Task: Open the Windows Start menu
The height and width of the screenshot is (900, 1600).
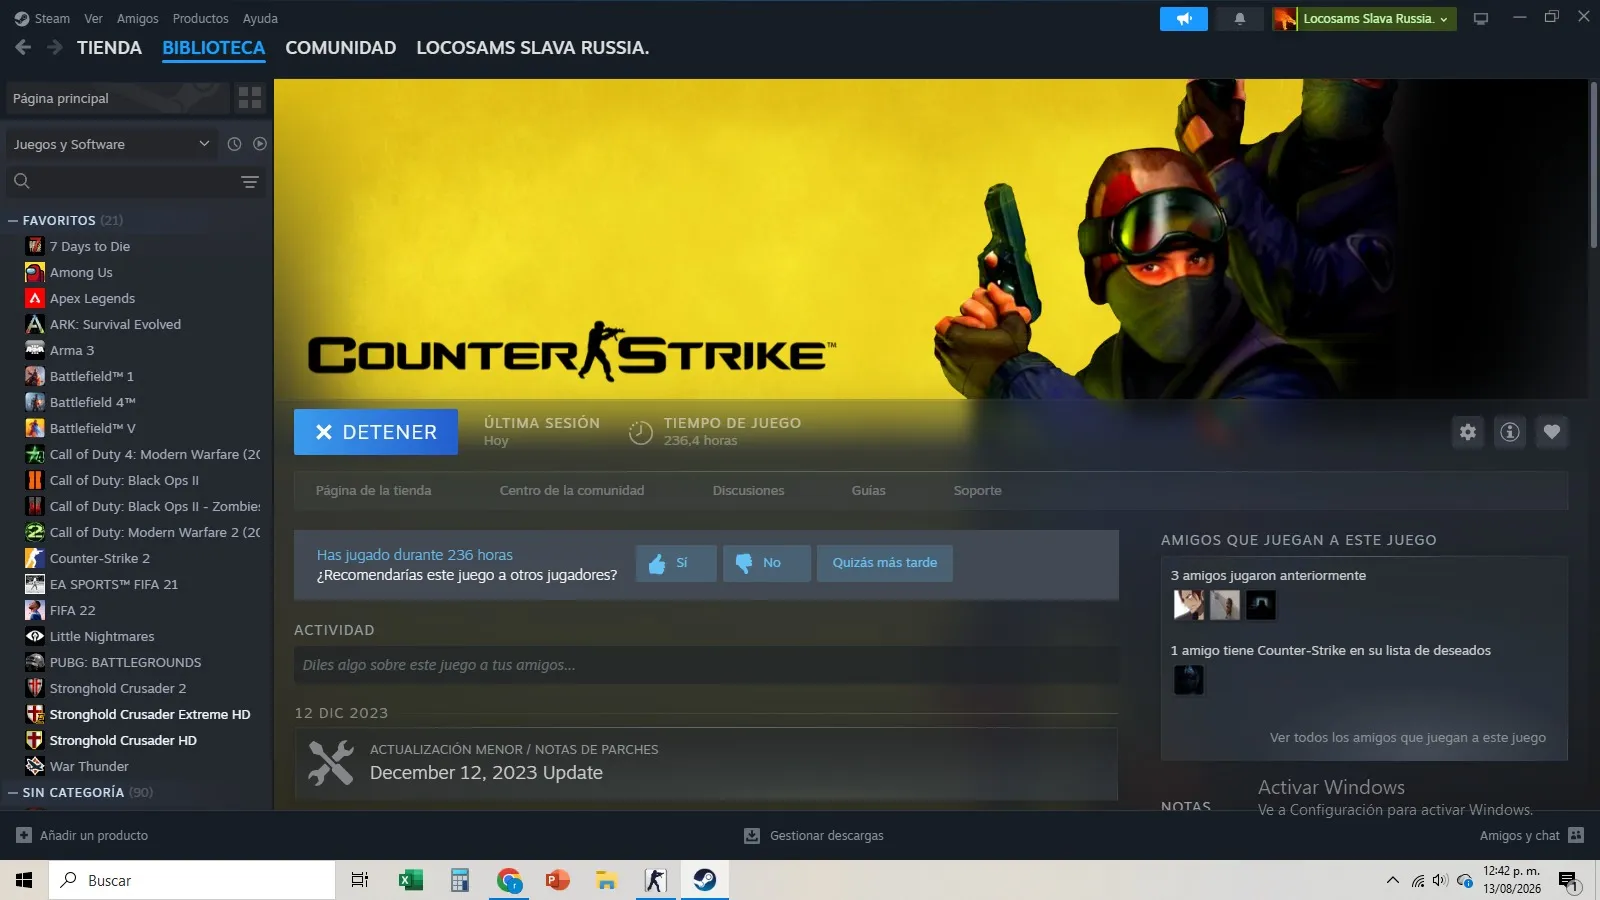Action: click(24, 880)
